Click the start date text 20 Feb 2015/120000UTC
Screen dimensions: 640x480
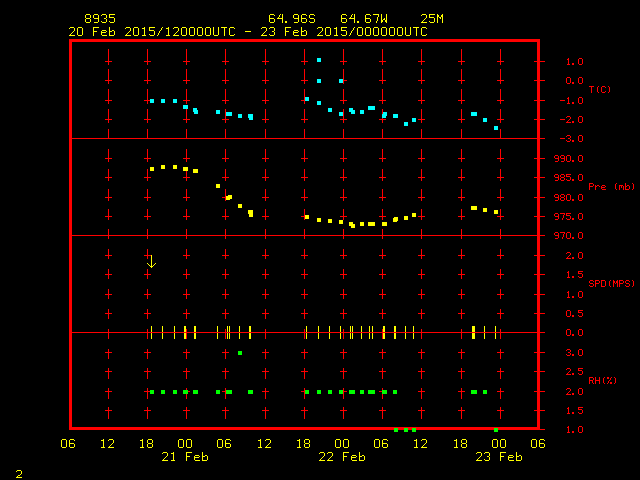pyautogui.click(x=152, y=32)
